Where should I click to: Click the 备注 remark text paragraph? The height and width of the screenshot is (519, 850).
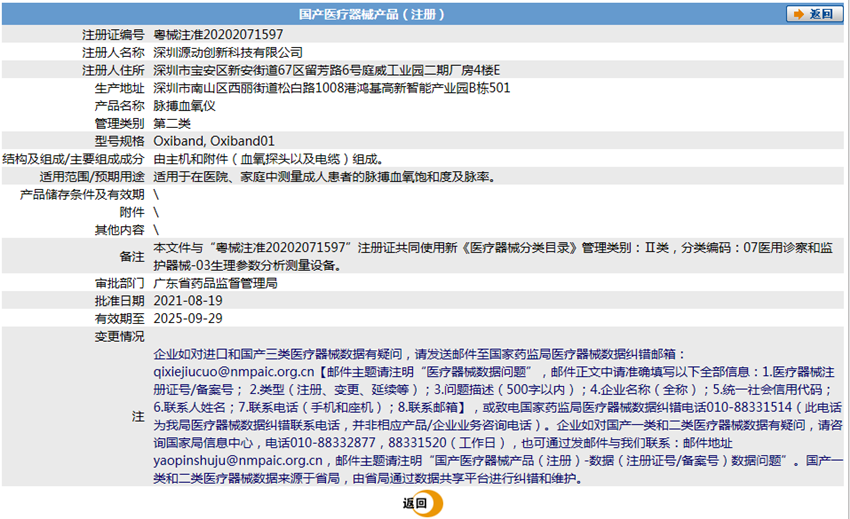point(493,257)
